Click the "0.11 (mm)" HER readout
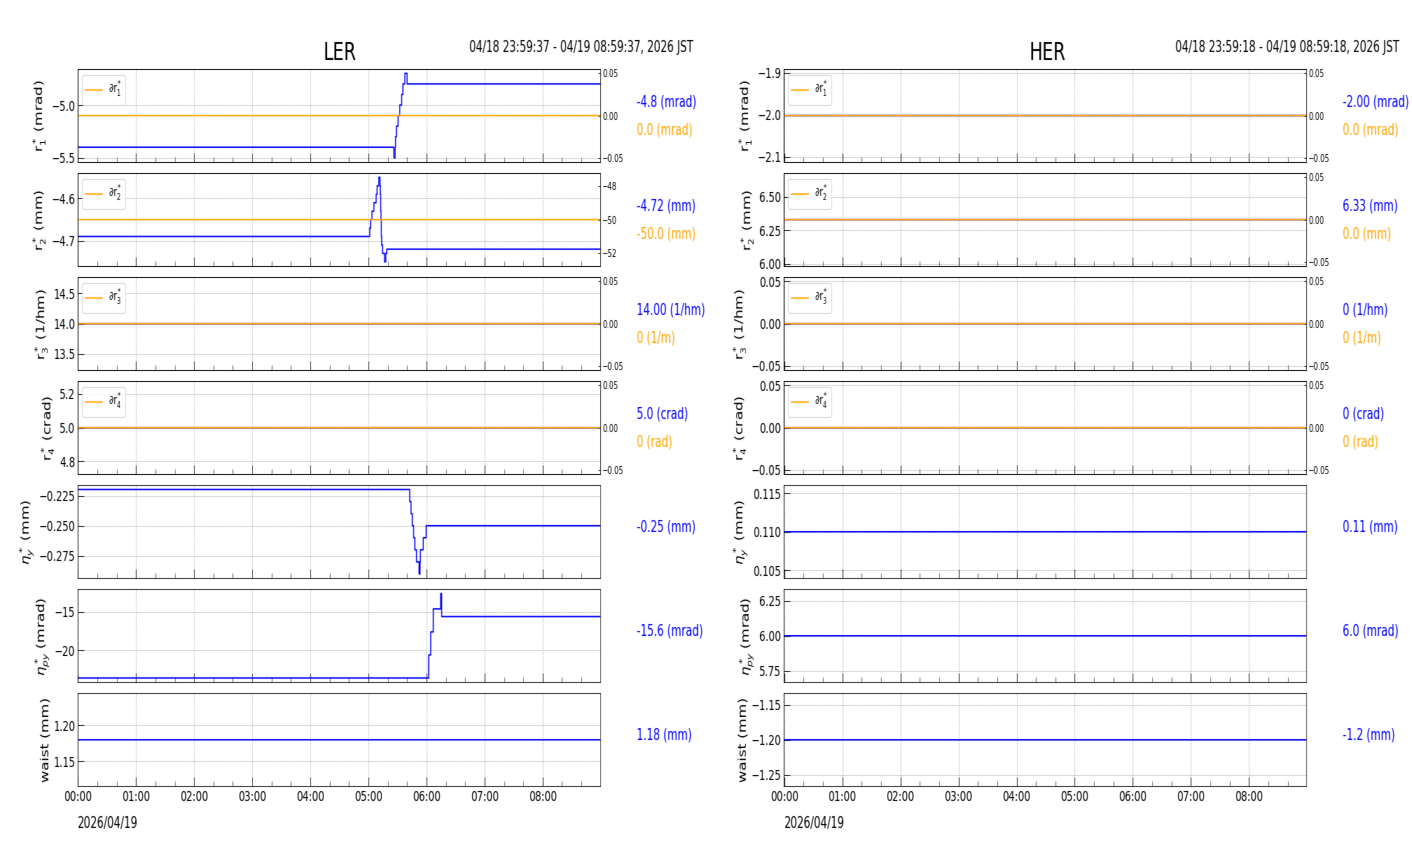 pyautogui.click(x=1370, y=527)
